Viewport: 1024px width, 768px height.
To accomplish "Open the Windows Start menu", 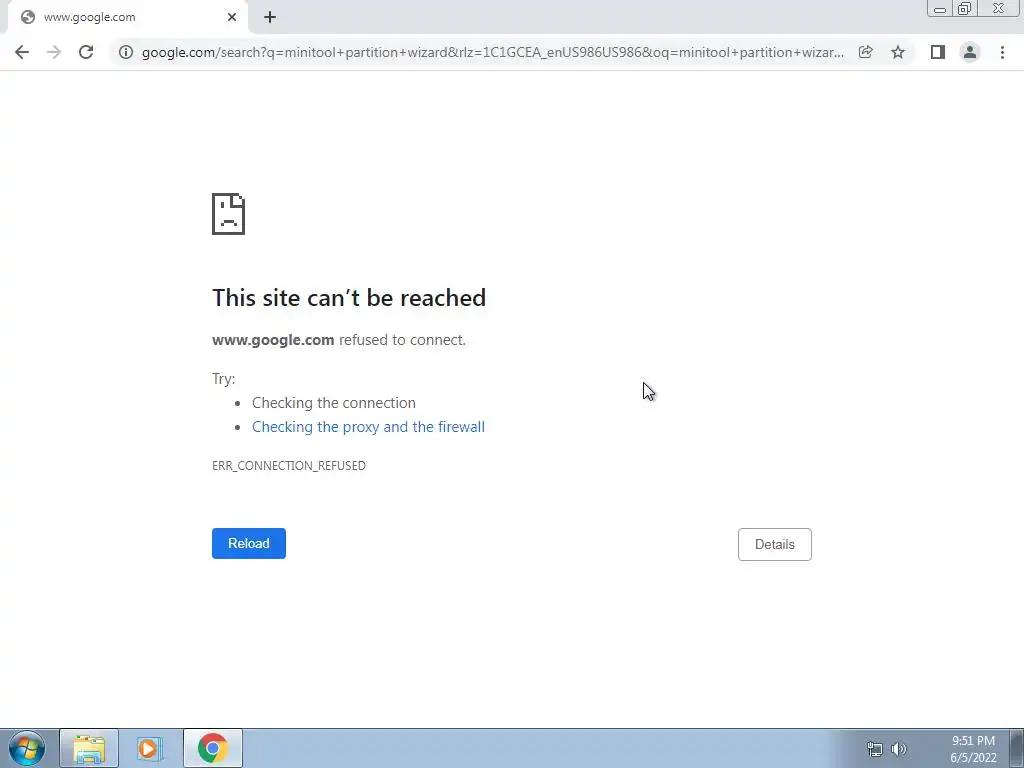I will click(27, 748).
